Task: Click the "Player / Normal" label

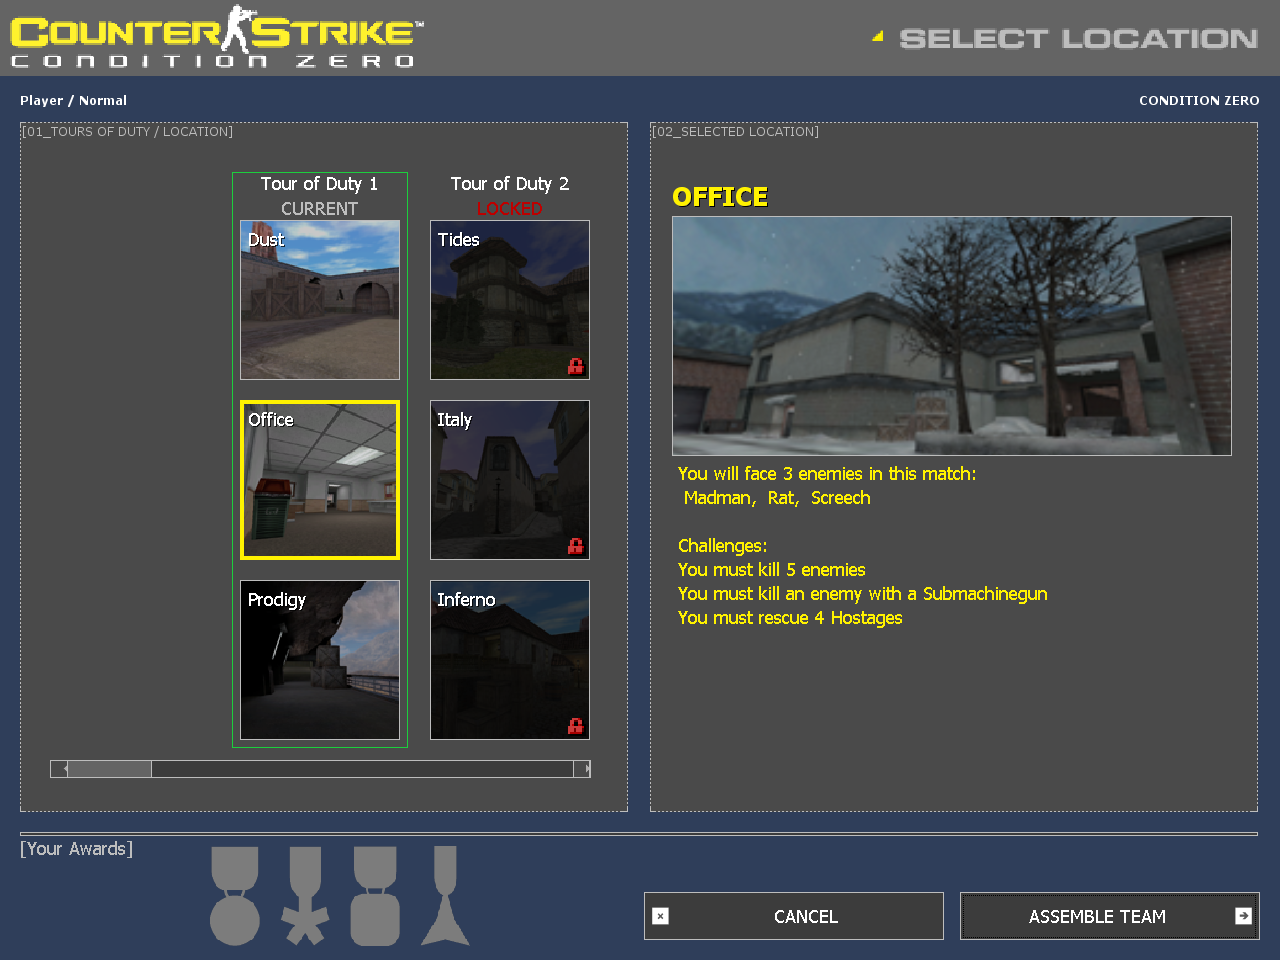Action: point(73,100)
